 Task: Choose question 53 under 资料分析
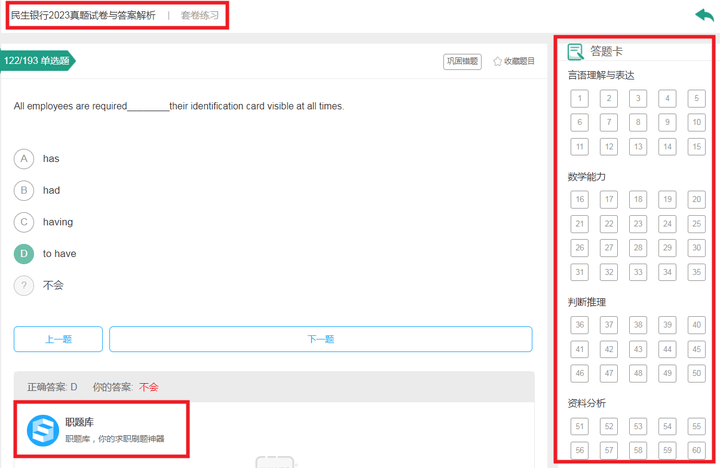[638, 427]
